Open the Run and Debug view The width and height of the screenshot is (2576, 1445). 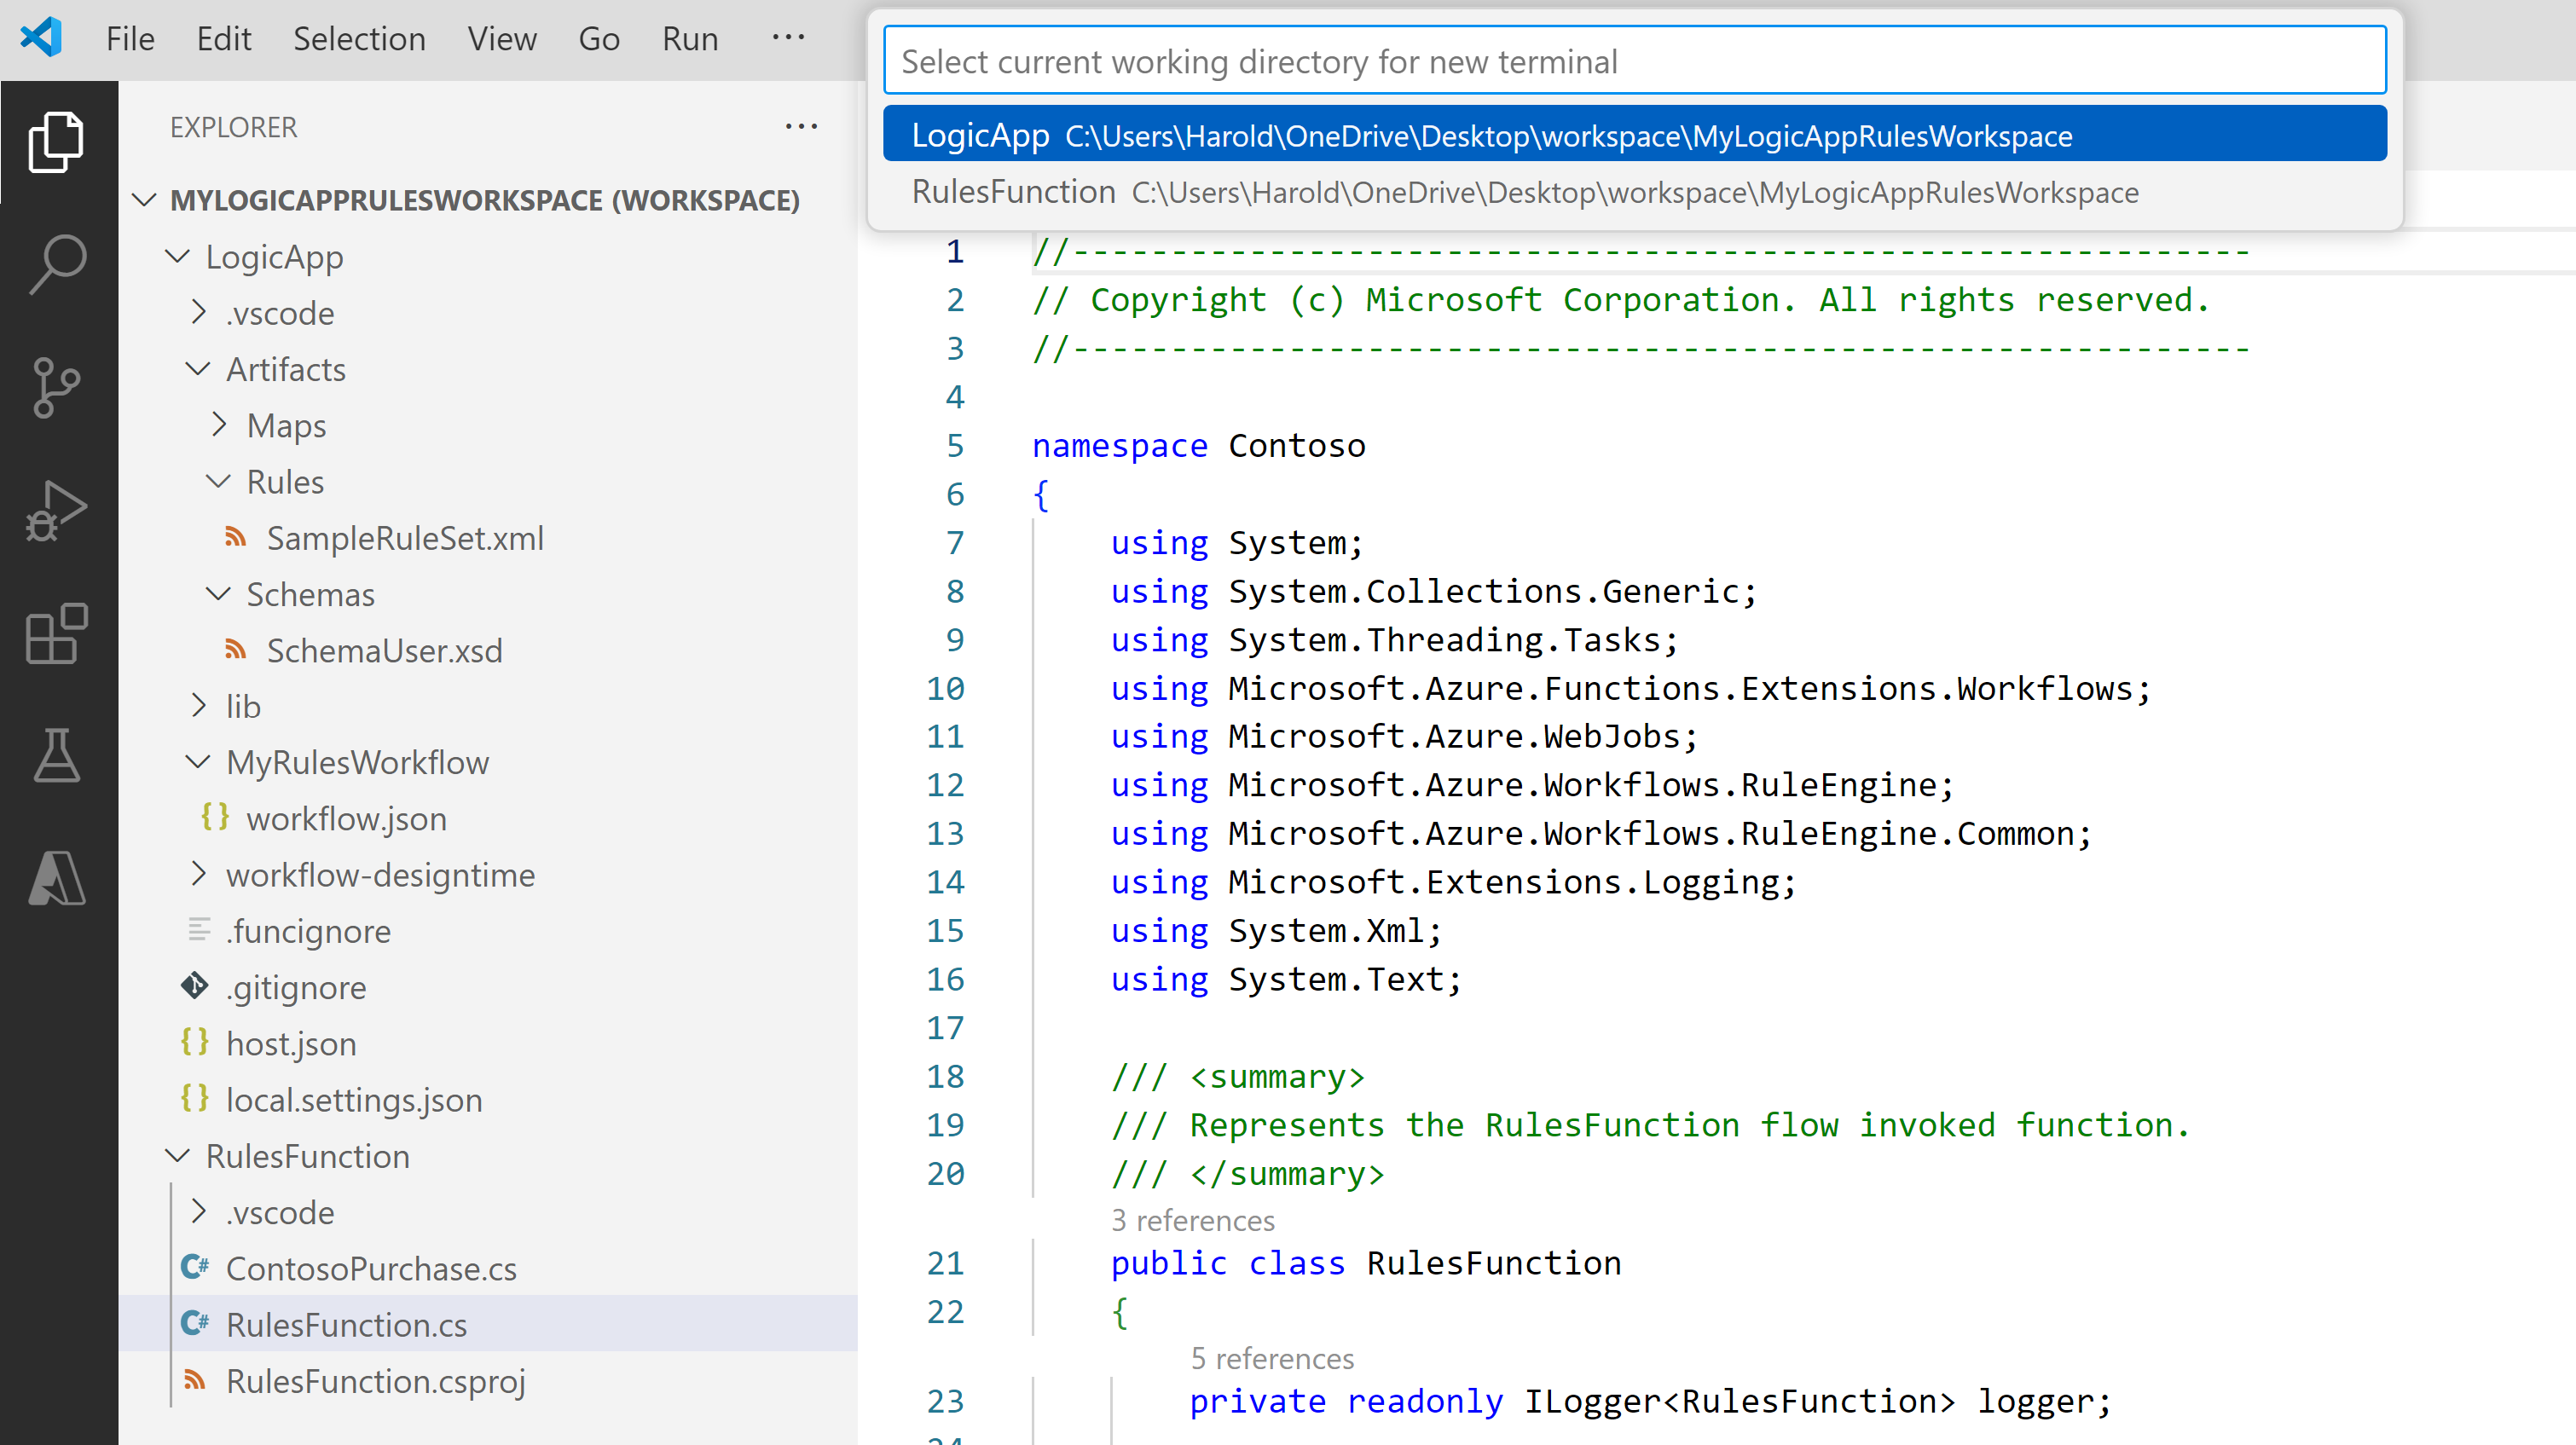[x=57, y=510]
